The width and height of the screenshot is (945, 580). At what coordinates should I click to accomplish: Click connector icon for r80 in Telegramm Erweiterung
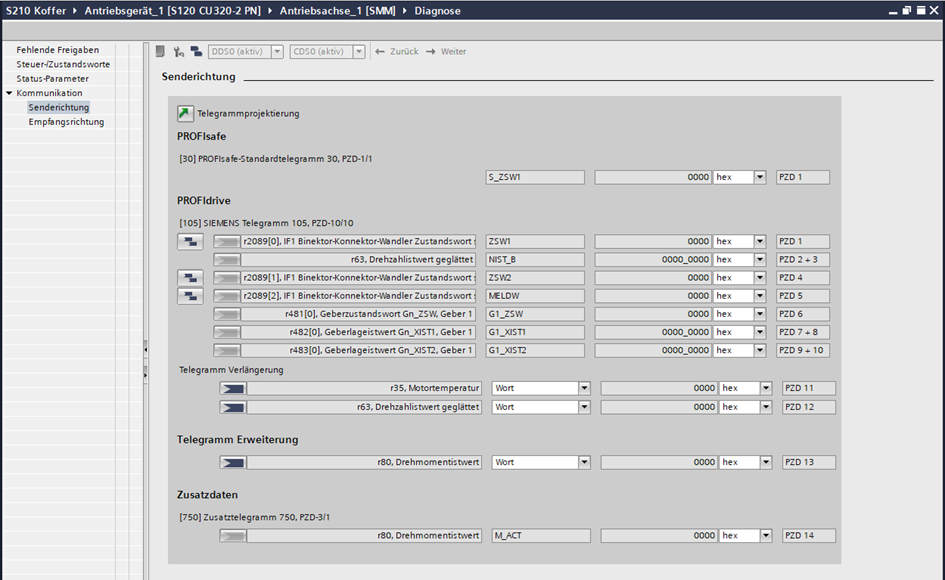pos(232,462)
